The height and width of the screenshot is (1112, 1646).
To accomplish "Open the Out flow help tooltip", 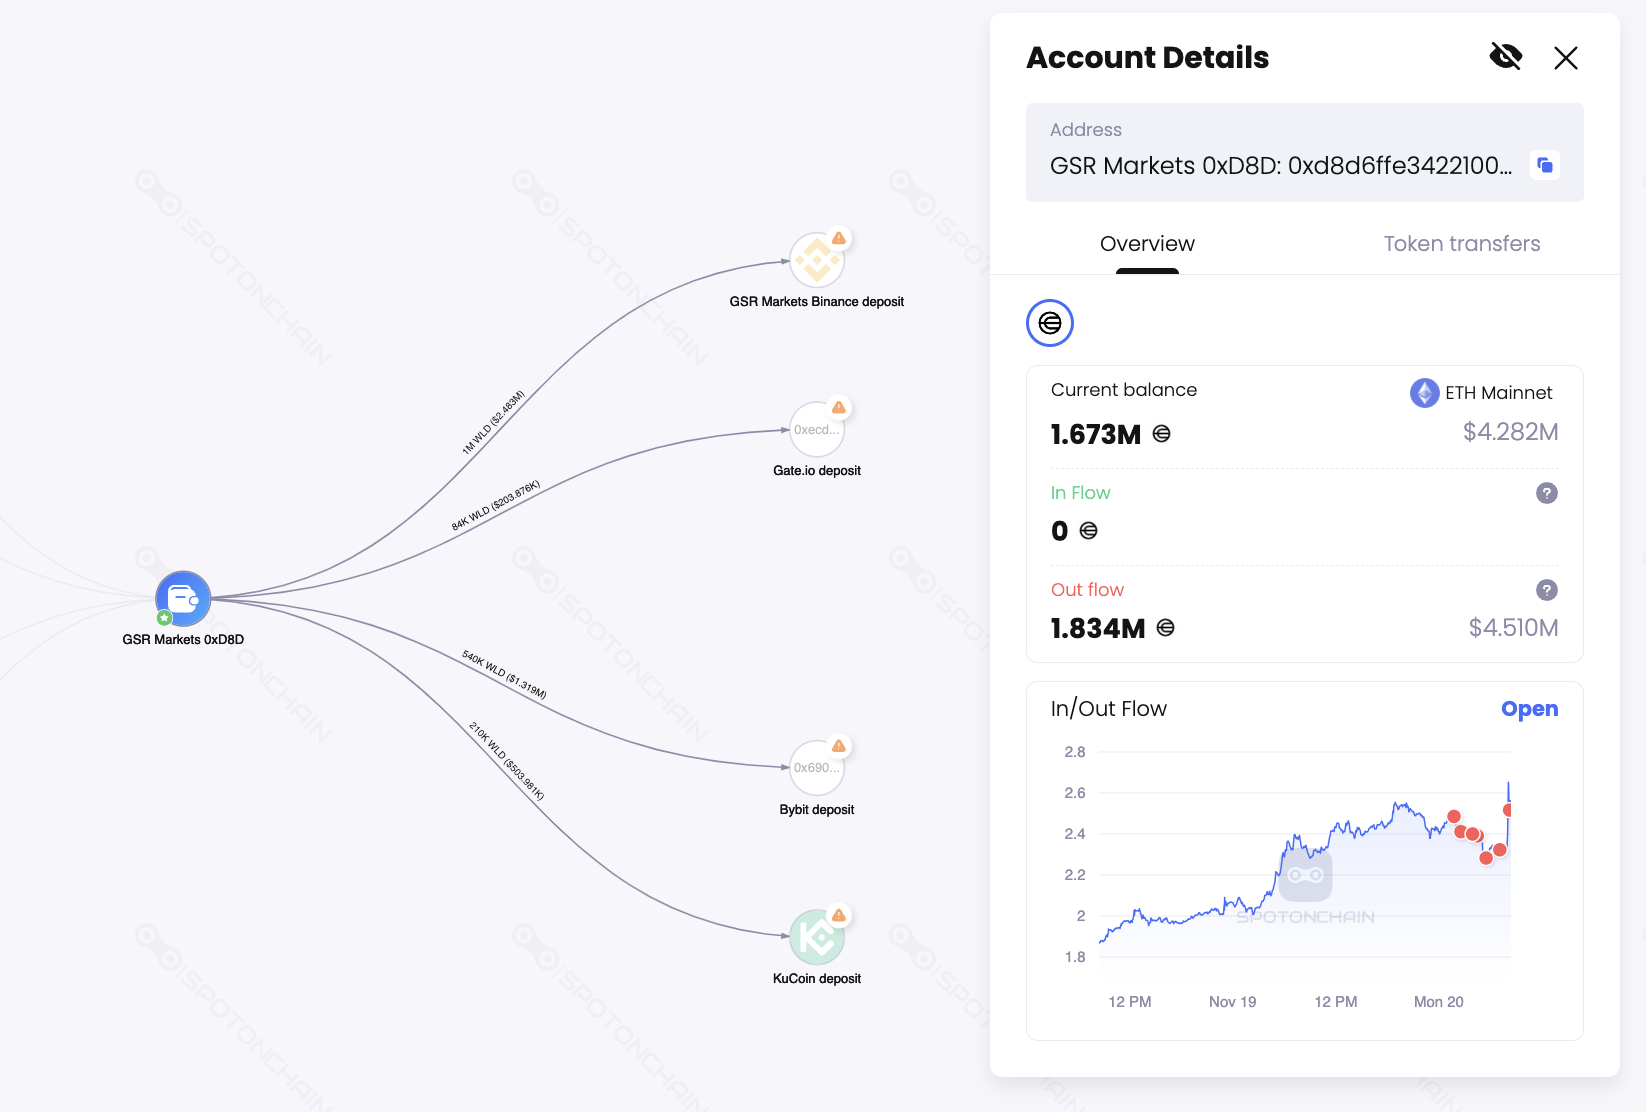I will pyautogui.click(x=1545, y=590).
